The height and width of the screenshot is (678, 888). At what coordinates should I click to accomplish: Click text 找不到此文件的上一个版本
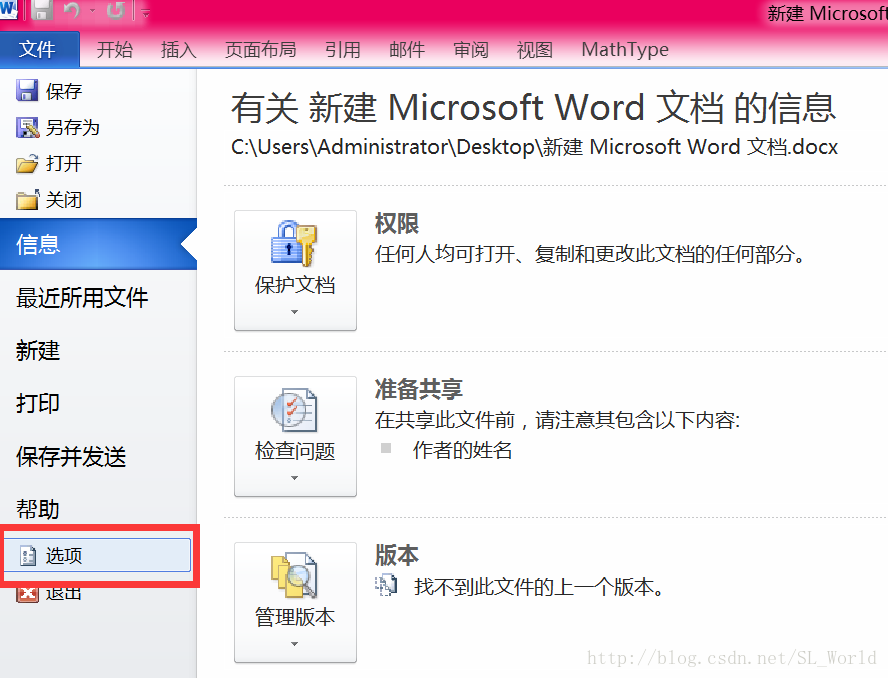[539, 587]
